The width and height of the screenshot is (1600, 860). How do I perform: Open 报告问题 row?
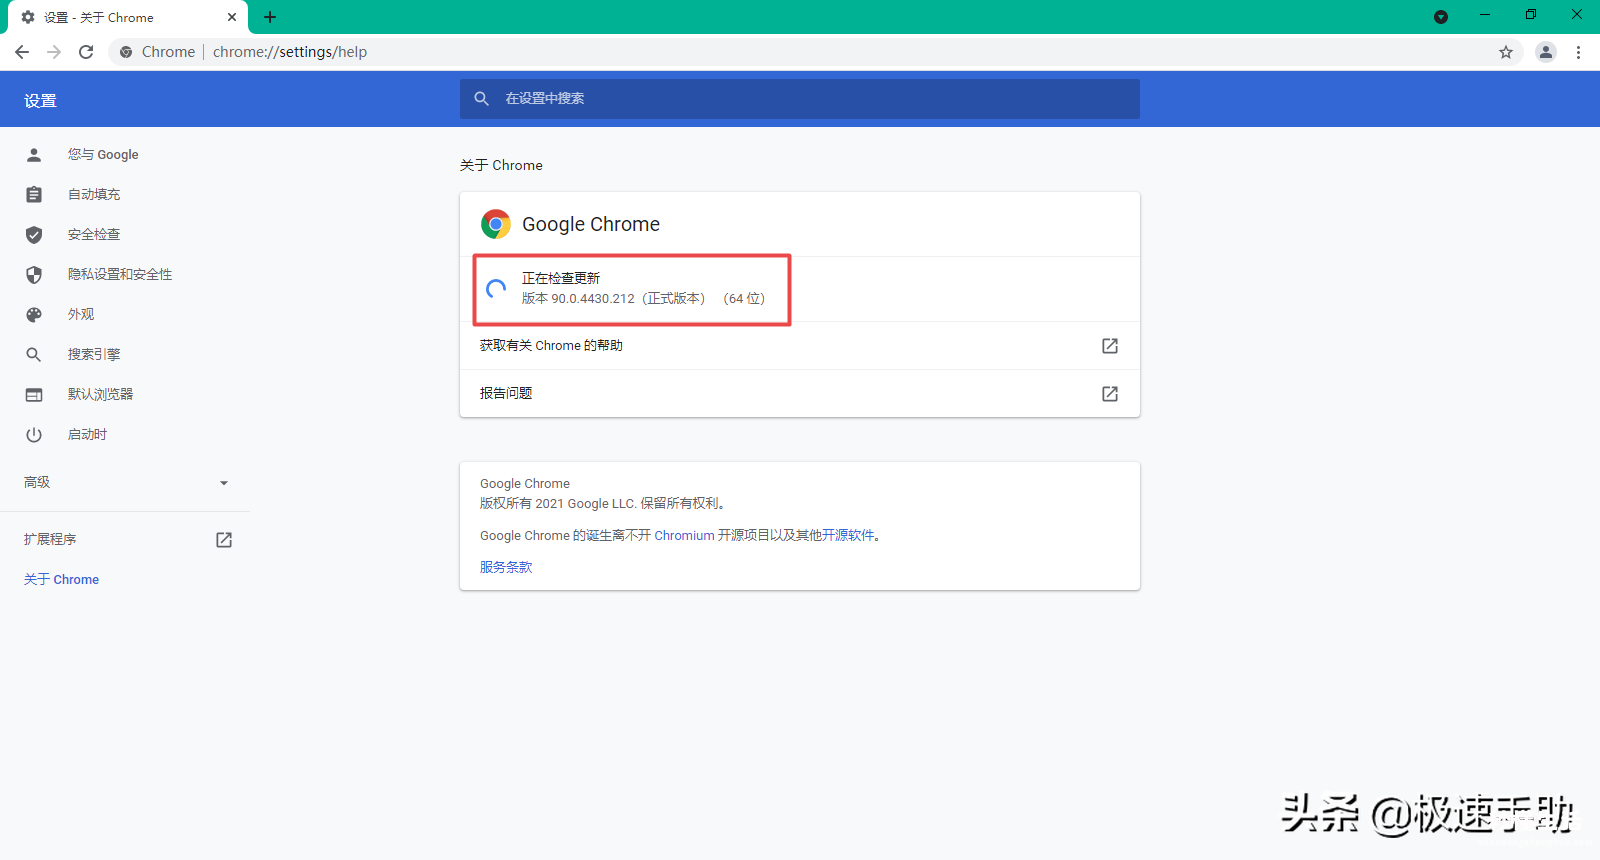click(800, 394)
